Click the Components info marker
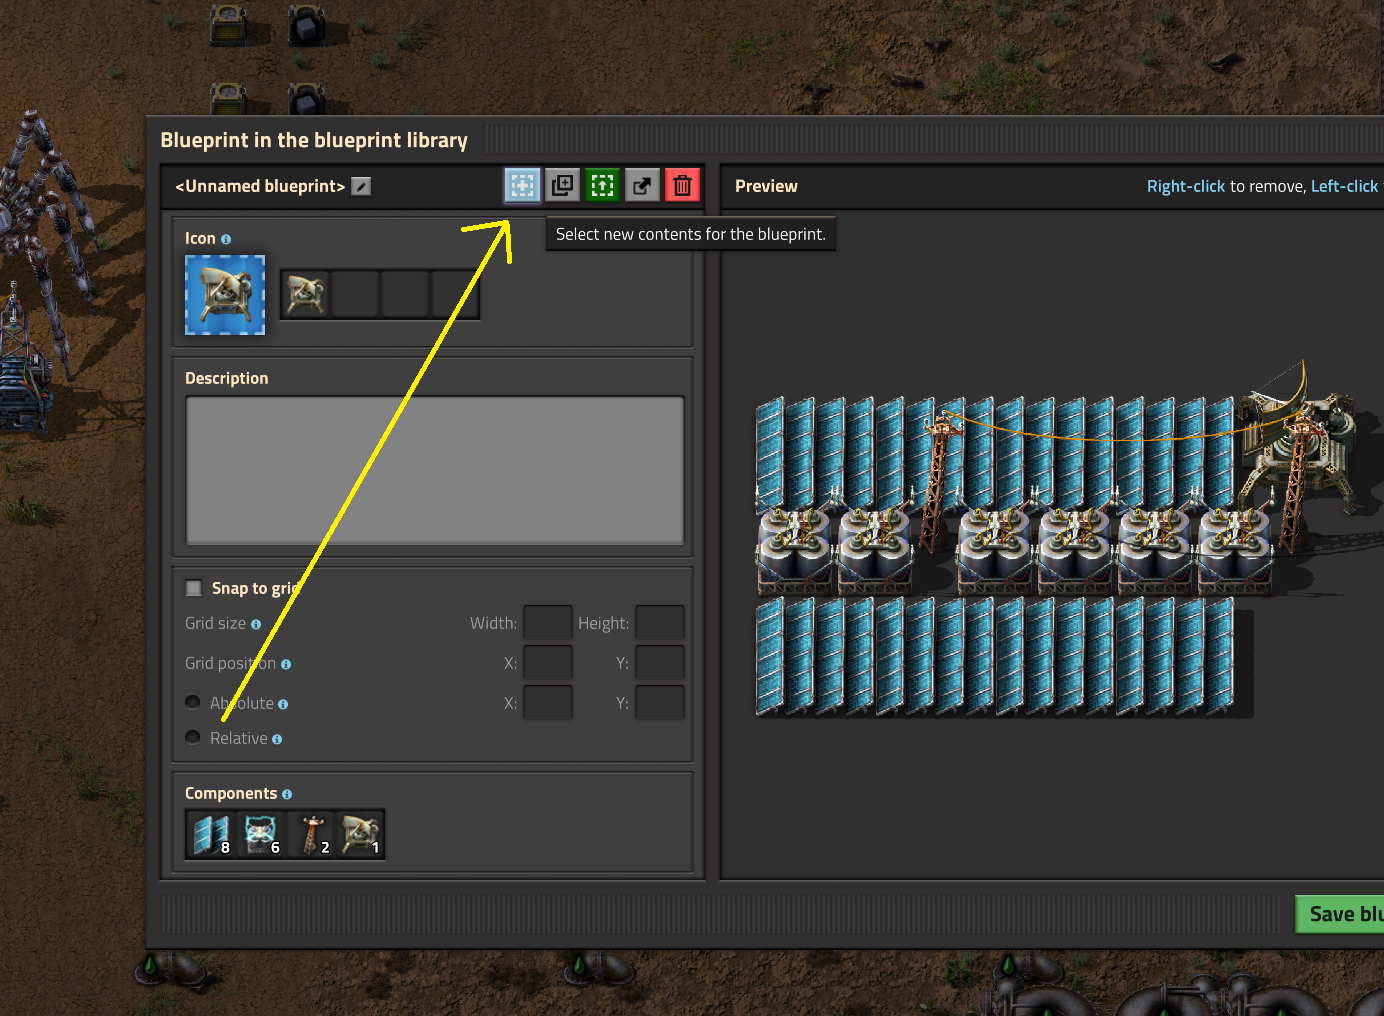 pyautogui.click(x=287, y=794)
